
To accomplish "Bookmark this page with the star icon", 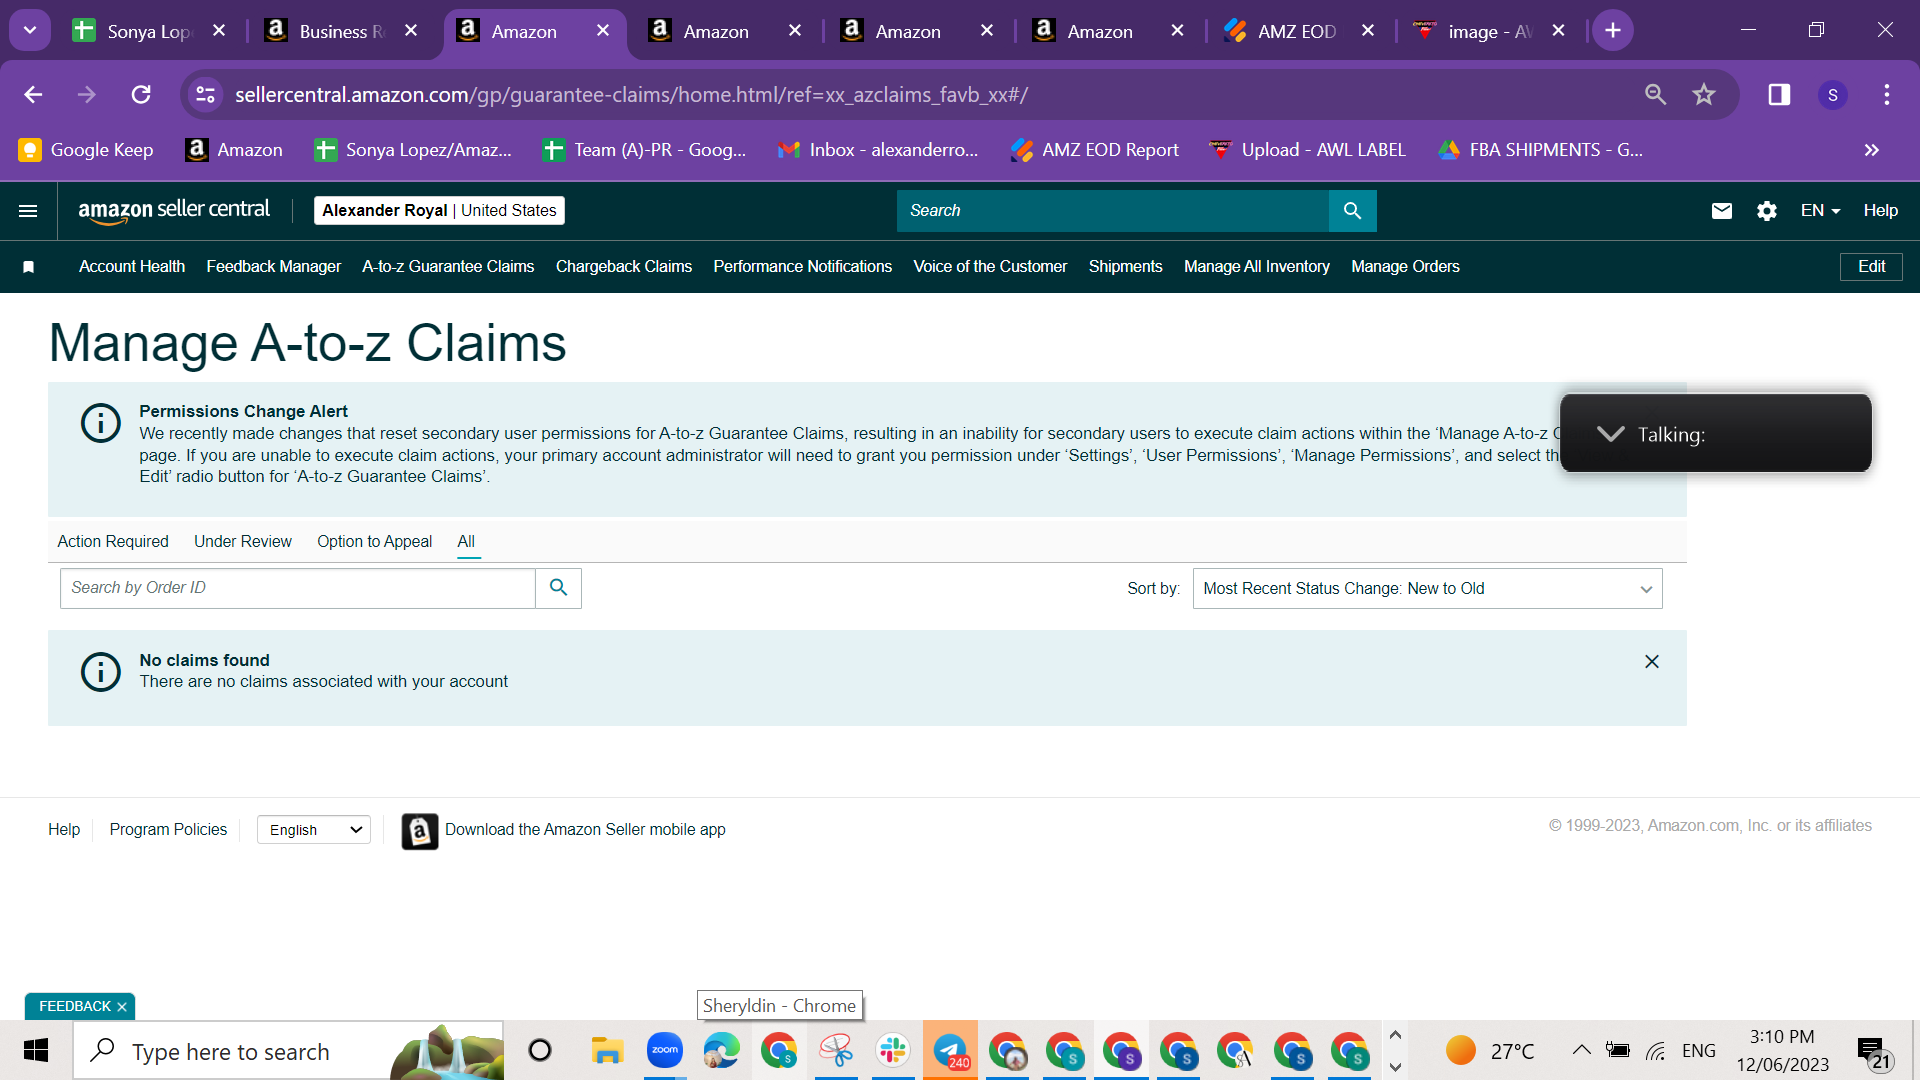I will [1704, 95].
